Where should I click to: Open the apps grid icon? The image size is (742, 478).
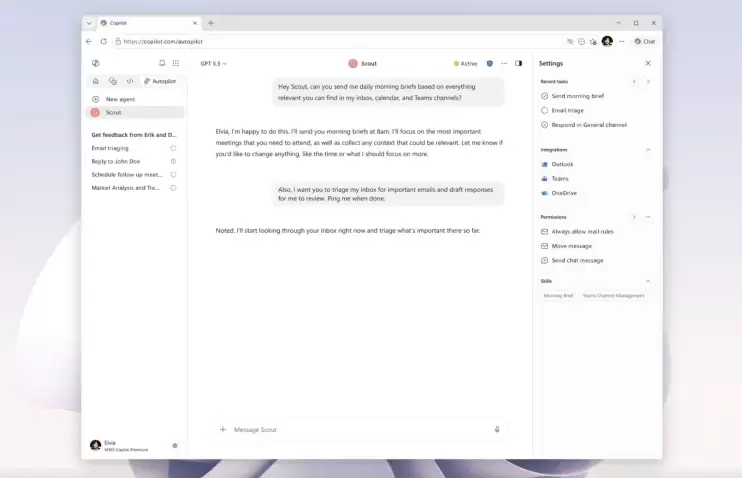(176, 63)
